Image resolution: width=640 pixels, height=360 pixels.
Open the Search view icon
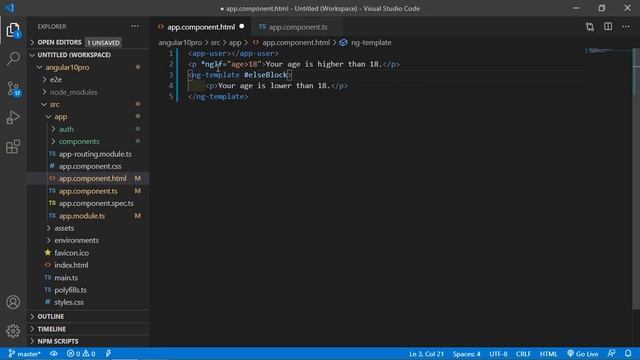click(13, 58)
